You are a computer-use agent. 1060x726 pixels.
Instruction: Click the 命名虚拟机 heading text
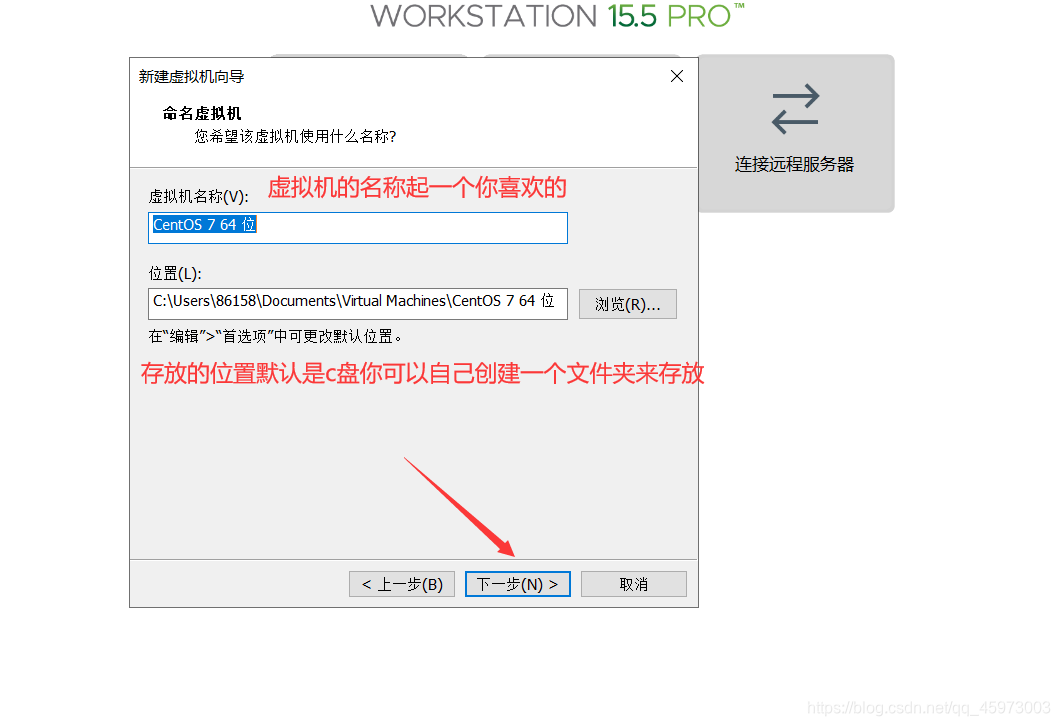point(201,113)
